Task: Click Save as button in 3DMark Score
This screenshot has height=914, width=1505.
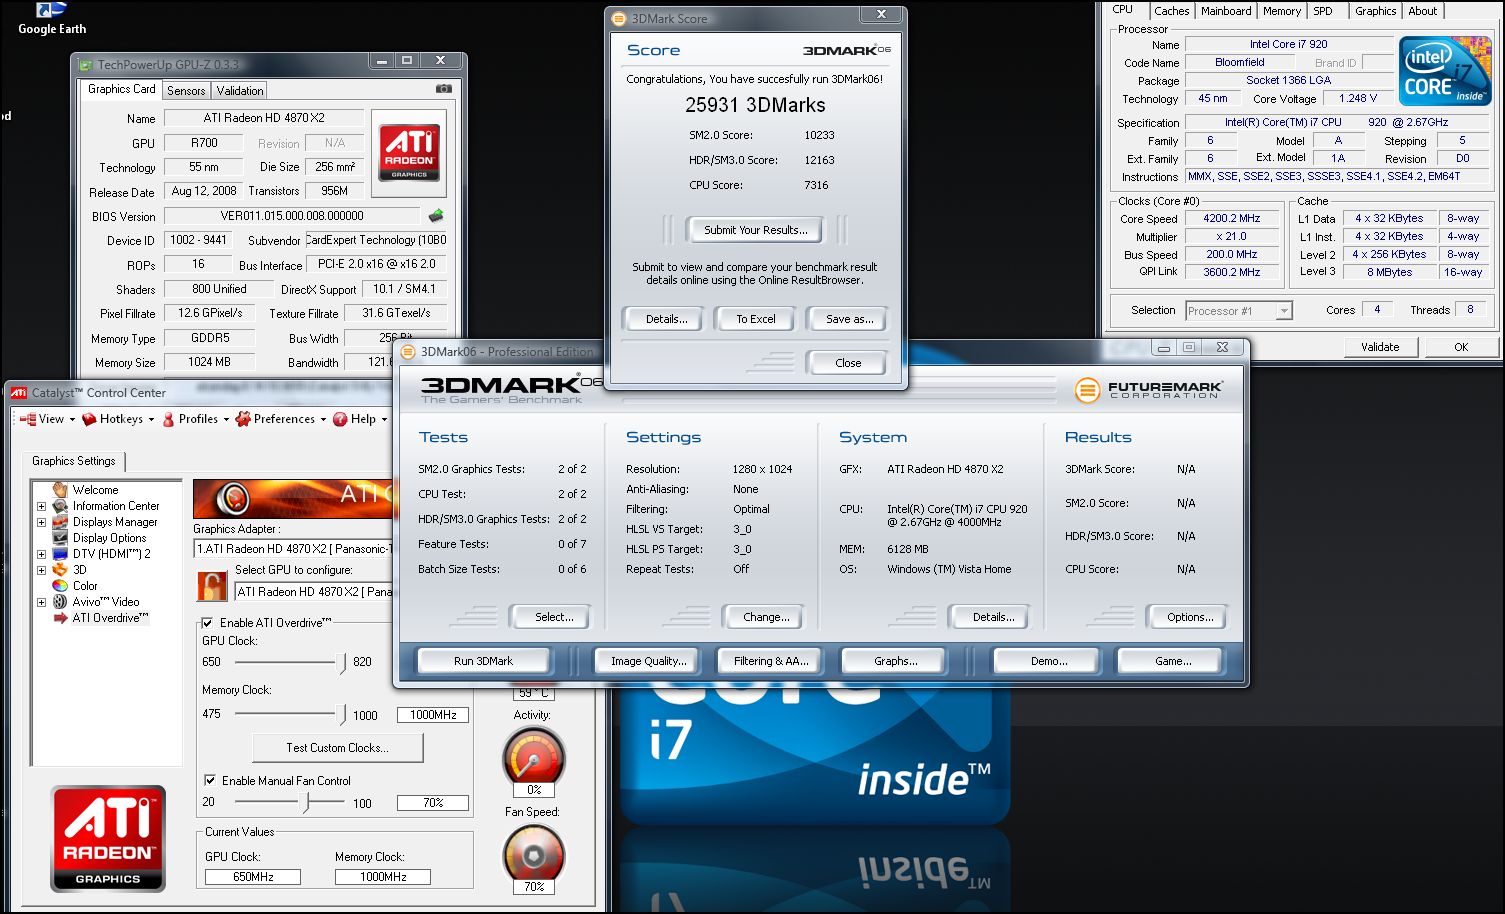Action: tap(849, 319)
